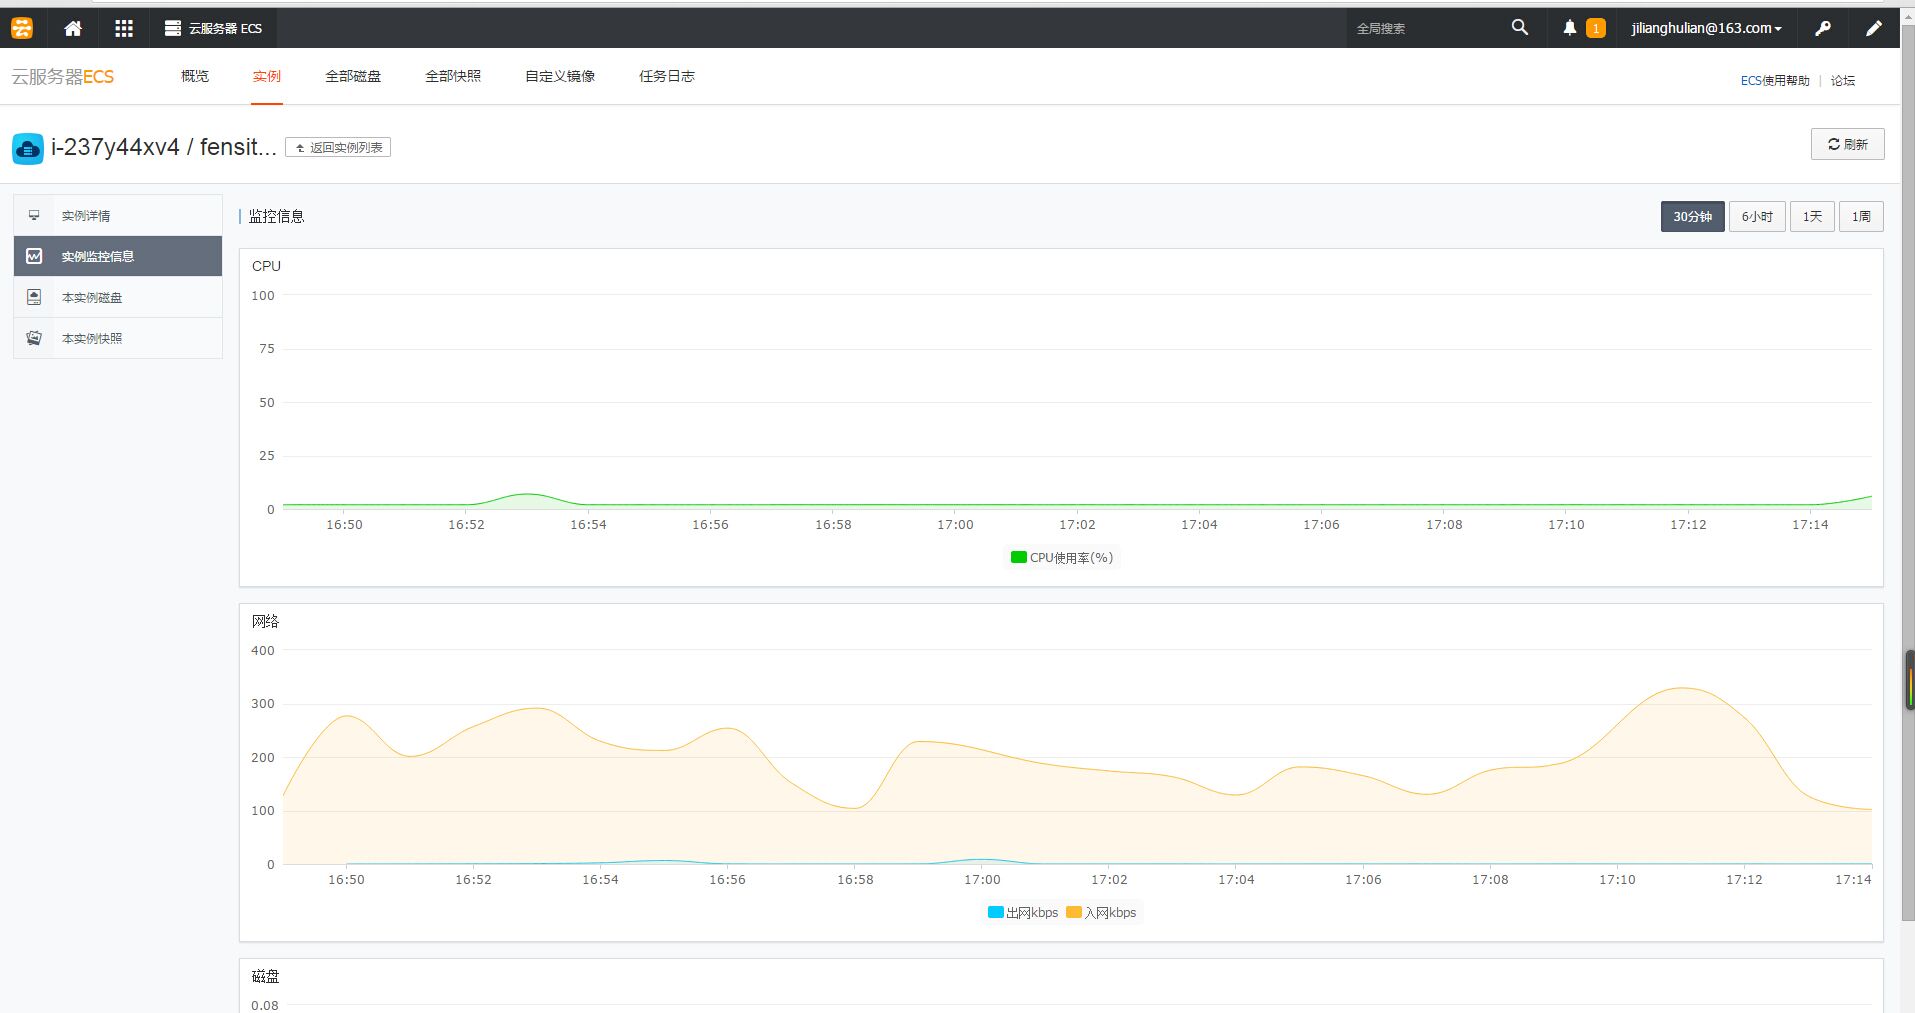
Task: Select the 1周 time range
Action: pyautogui.click(x=1861, y=216)
